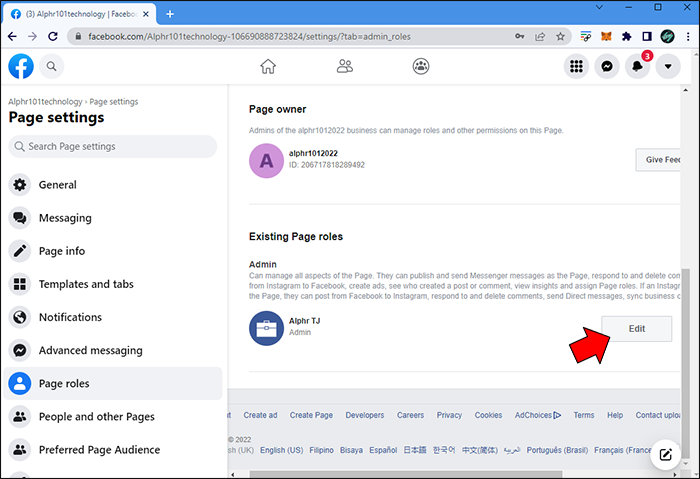Open Templates and tabs settings
700x479 pixels.
click(112, 284)
